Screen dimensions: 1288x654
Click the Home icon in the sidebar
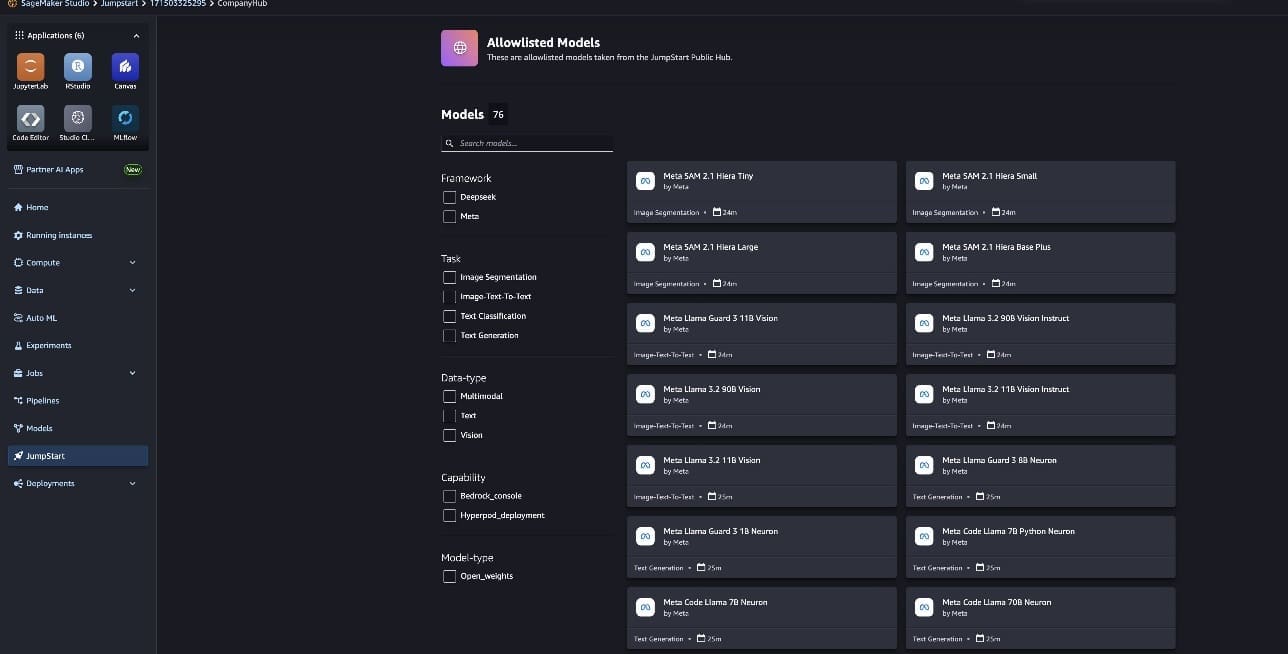click(18, 207)
